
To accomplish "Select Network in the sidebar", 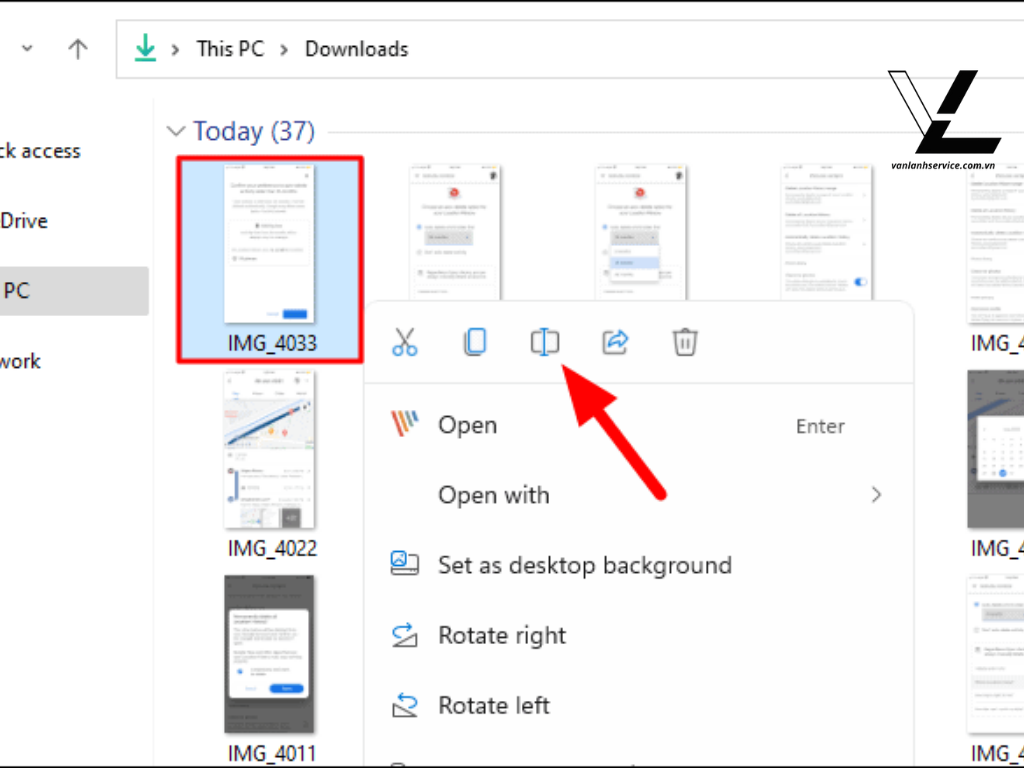I will point(20,361).
